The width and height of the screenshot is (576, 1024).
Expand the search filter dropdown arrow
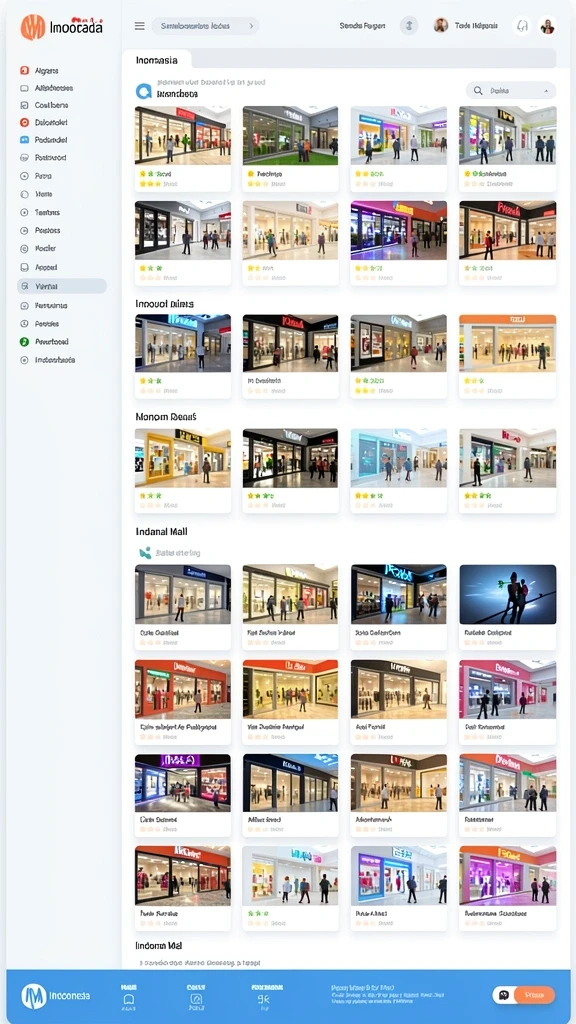coord(547,91)
